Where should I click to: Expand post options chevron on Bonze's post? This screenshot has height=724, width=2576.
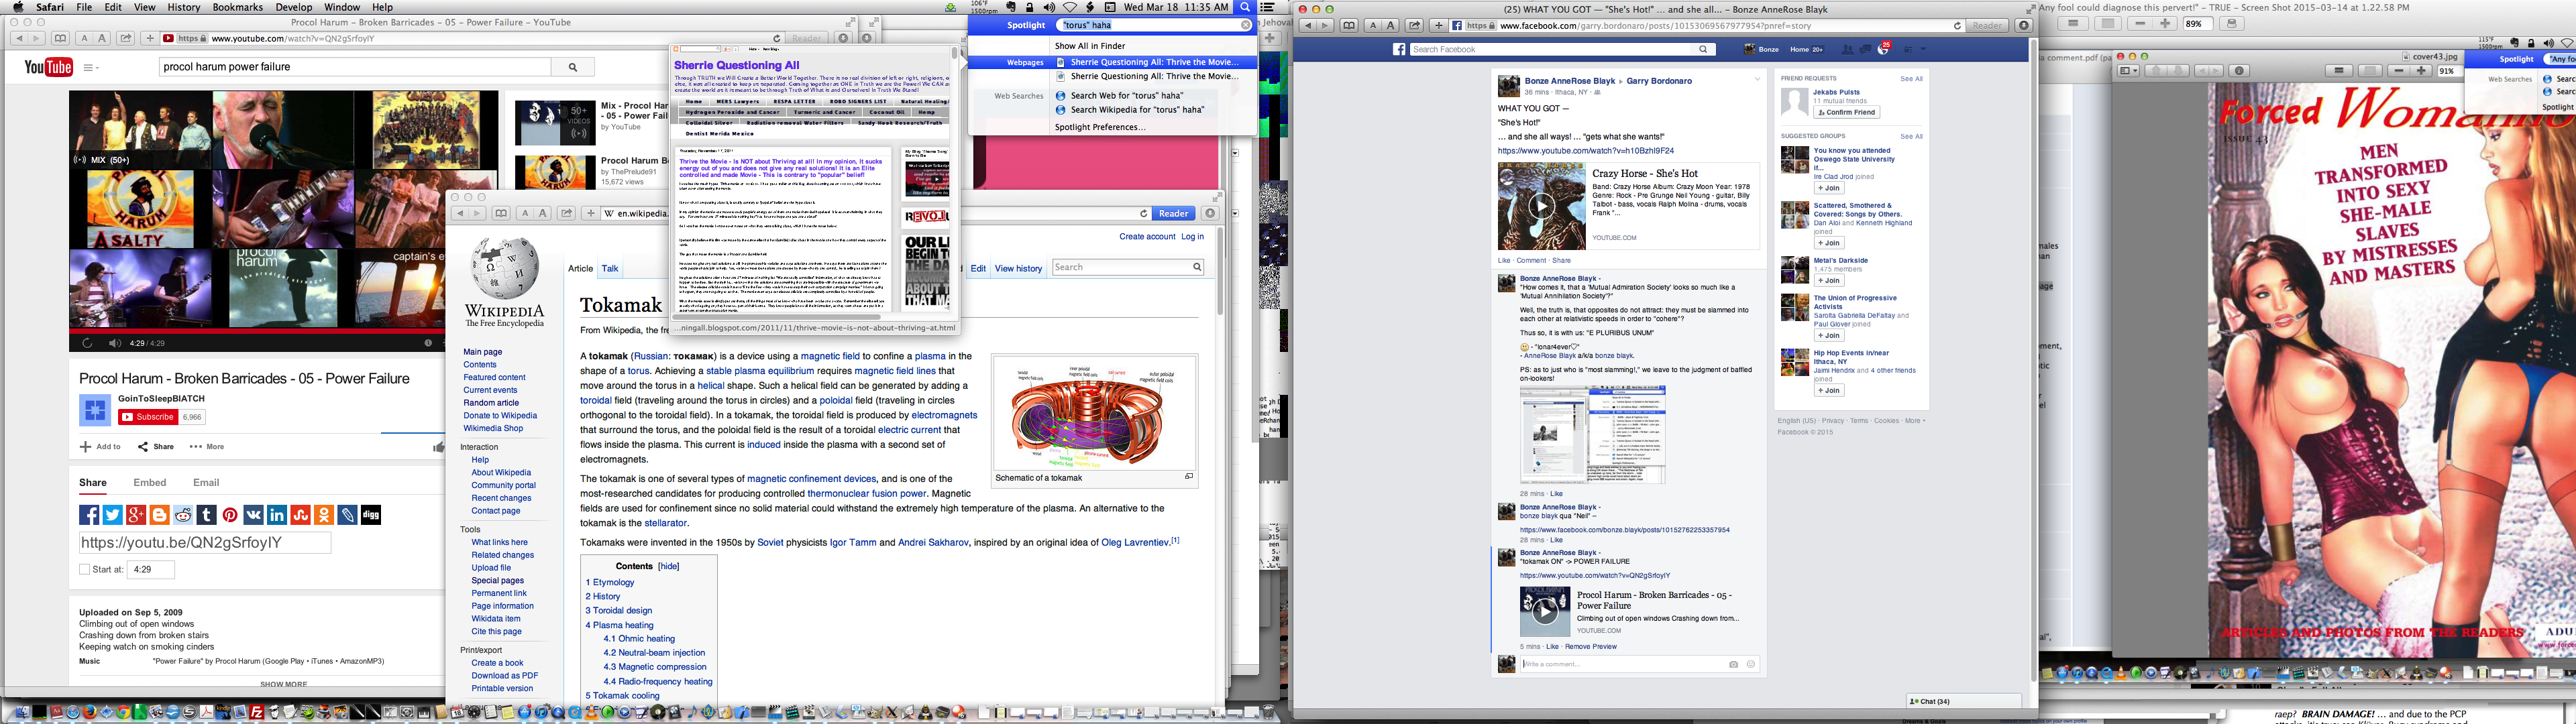[x=1757, y=80]
